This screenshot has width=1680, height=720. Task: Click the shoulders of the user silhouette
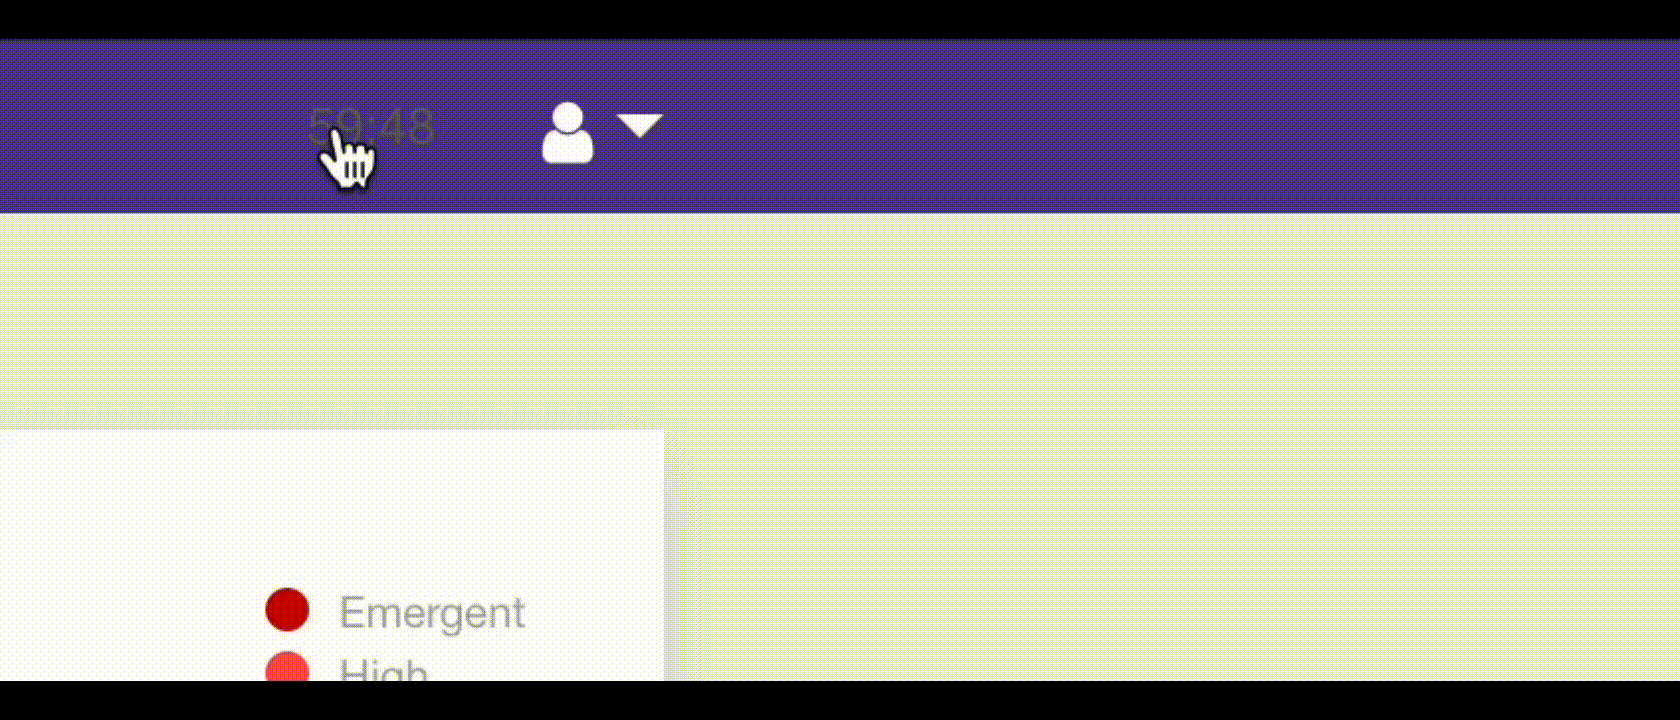(567, 148)
